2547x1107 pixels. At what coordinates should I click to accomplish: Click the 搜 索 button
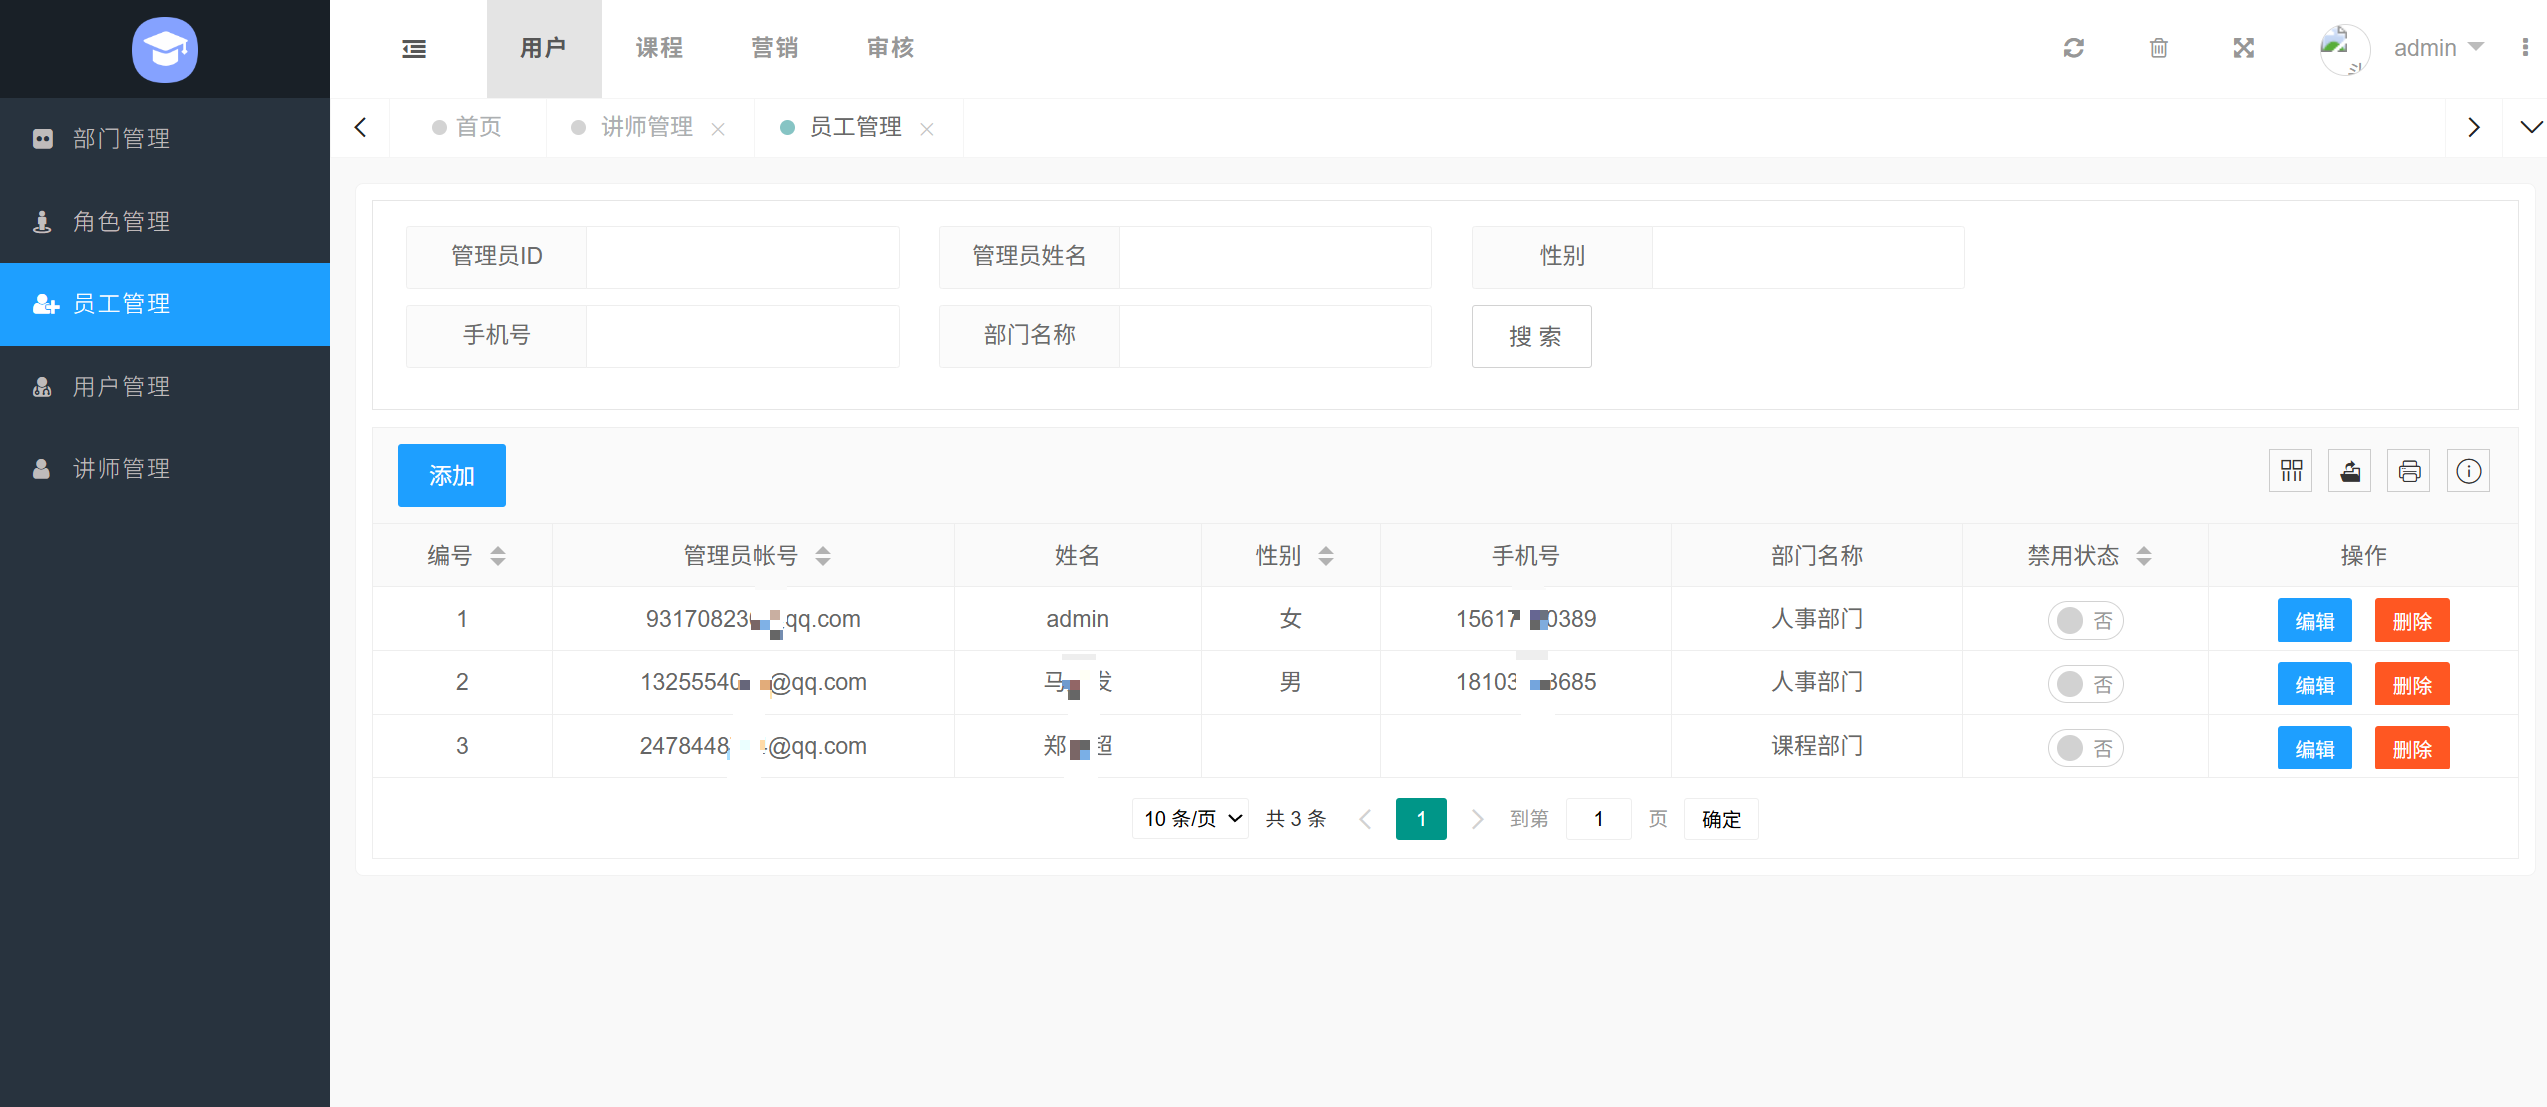1531,336
